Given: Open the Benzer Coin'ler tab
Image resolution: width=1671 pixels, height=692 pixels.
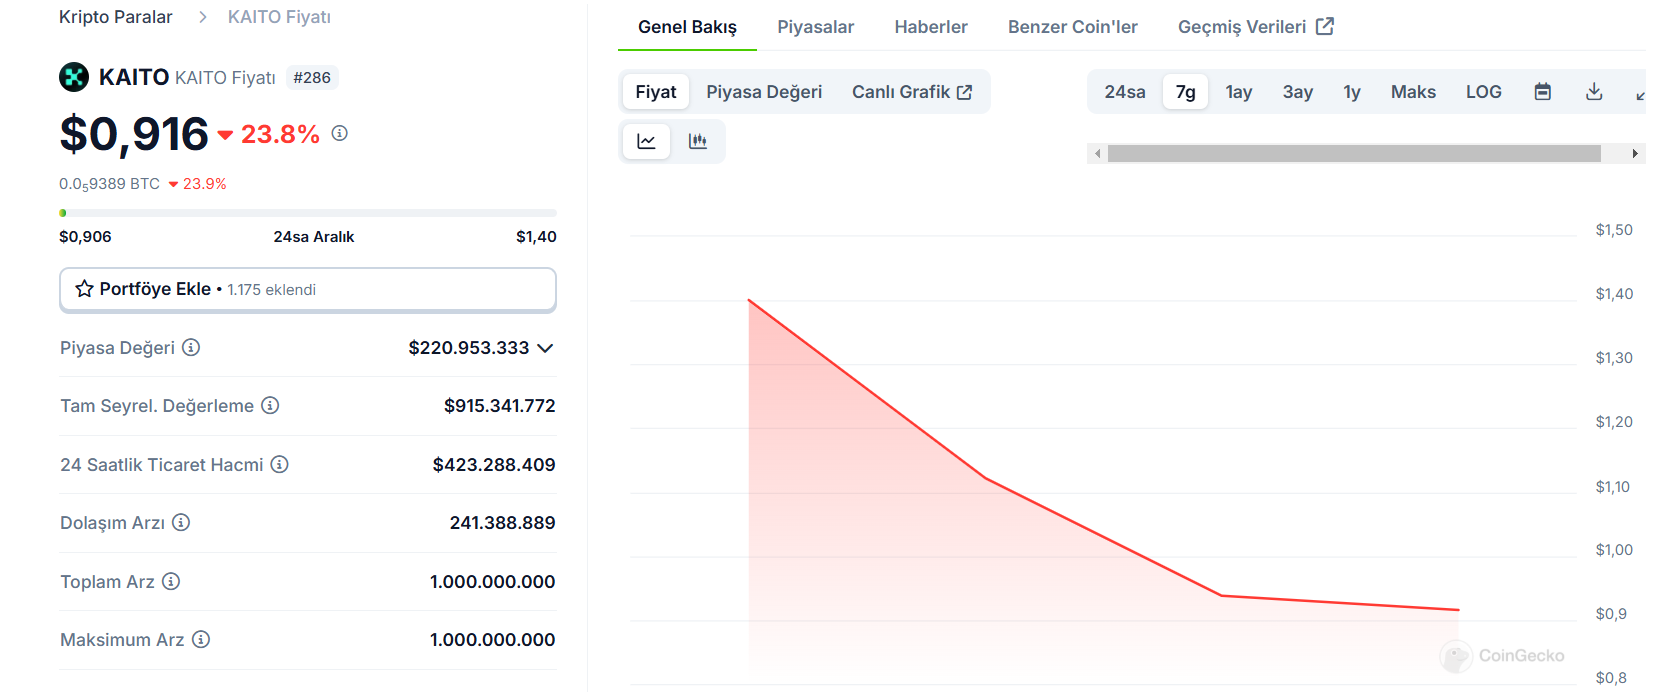Looking at the screenshot, I should [x=1073, y=27].
